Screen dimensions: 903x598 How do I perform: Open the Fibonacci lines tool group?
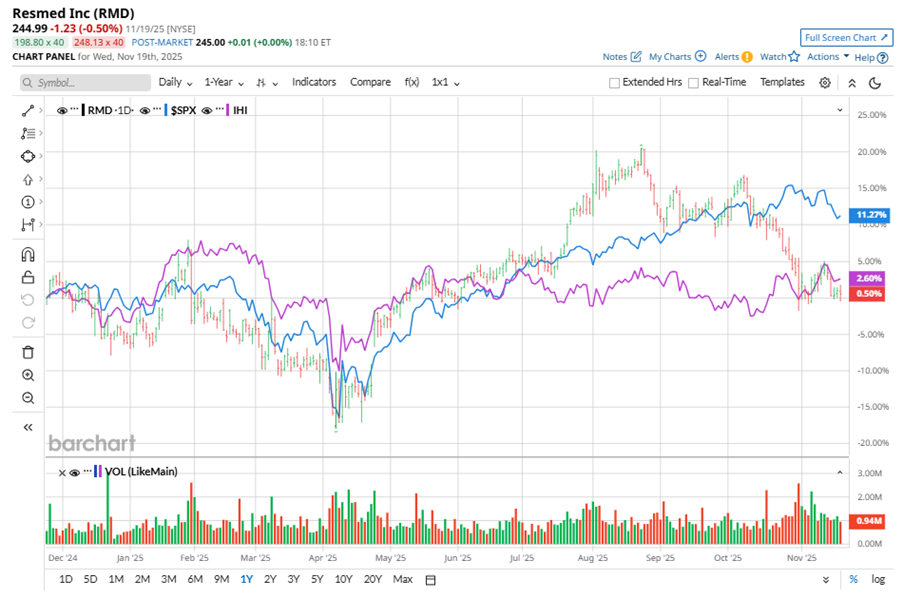point(28,133)
